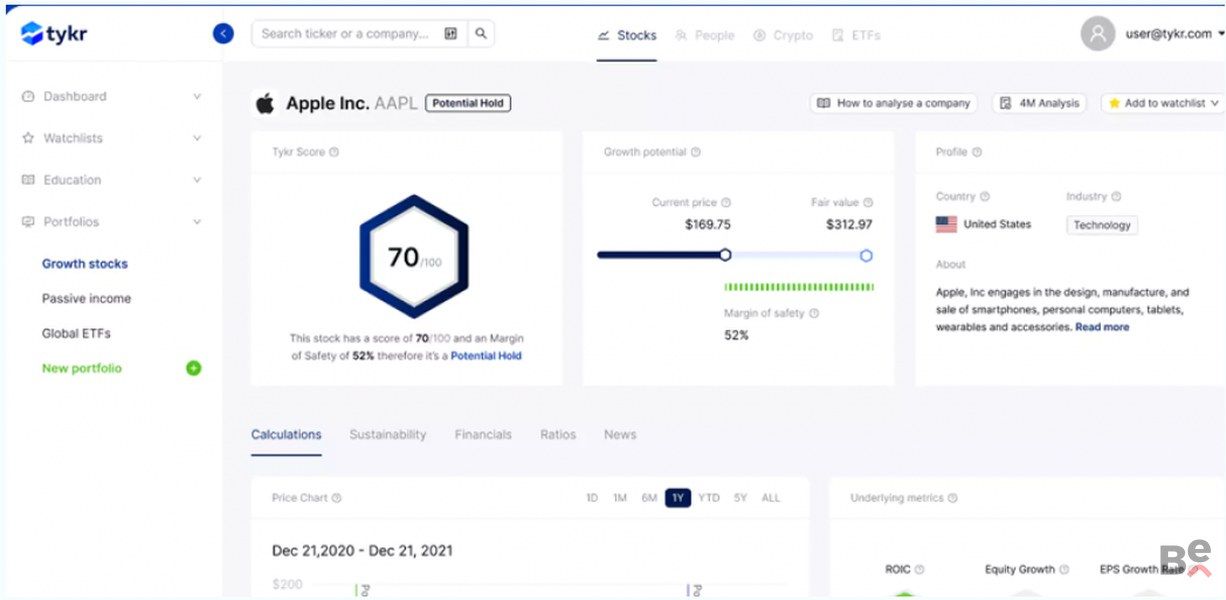Open the Calculations tab

pos(286,435)
